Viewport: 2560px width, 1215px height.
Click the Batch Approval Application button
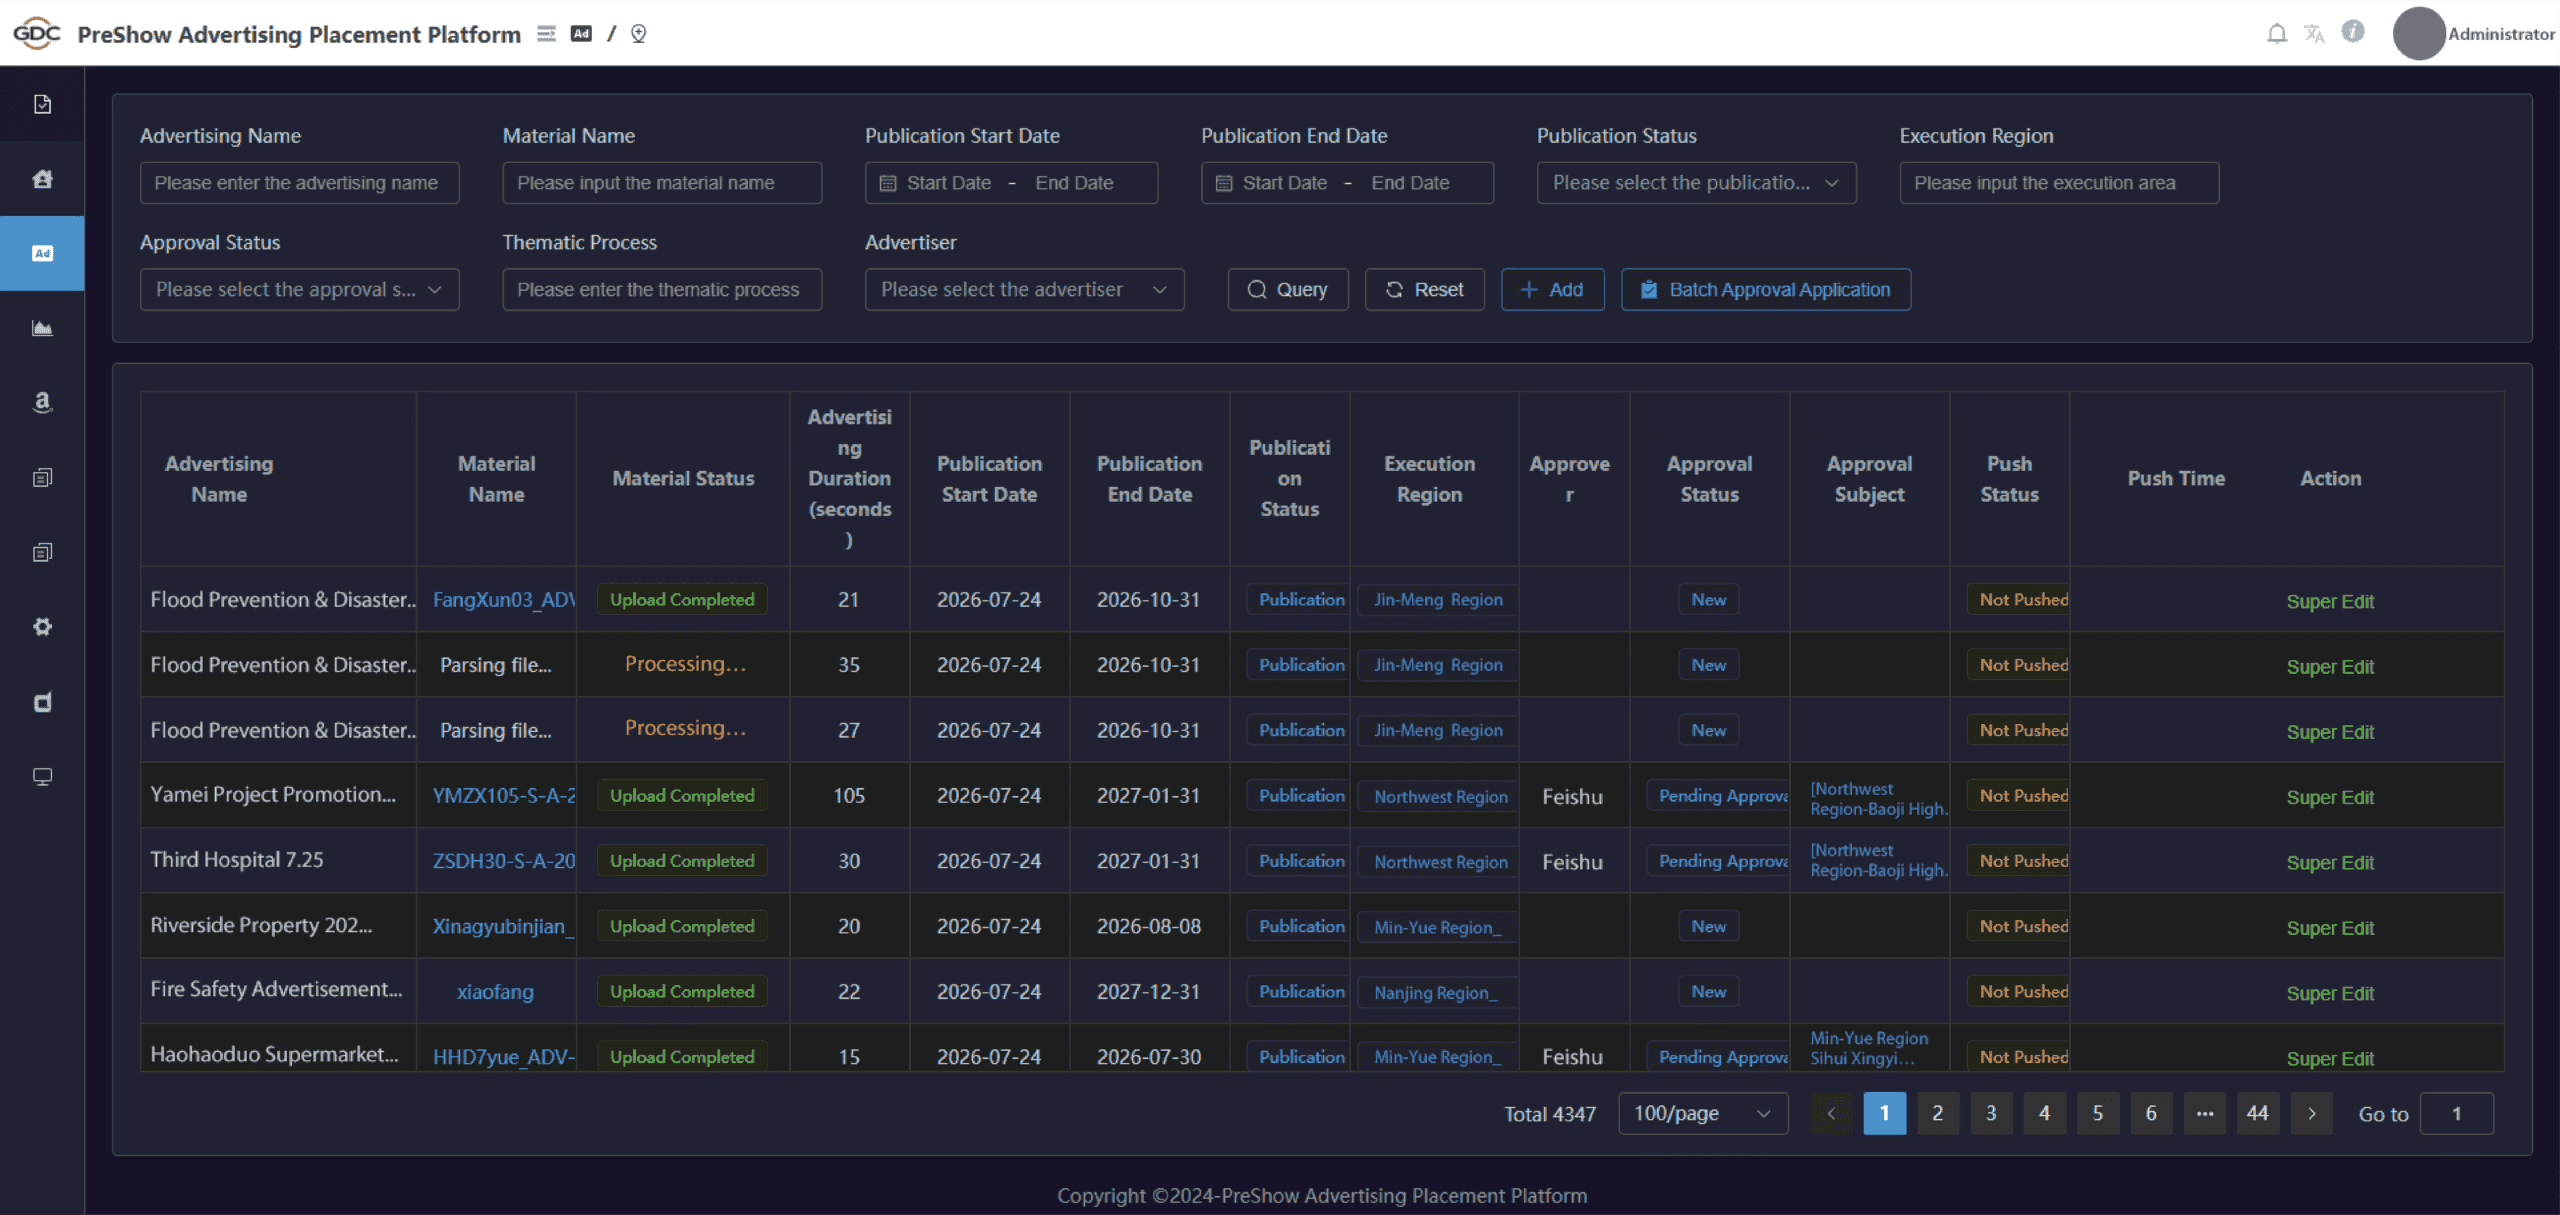click(x=1765, y=290)
